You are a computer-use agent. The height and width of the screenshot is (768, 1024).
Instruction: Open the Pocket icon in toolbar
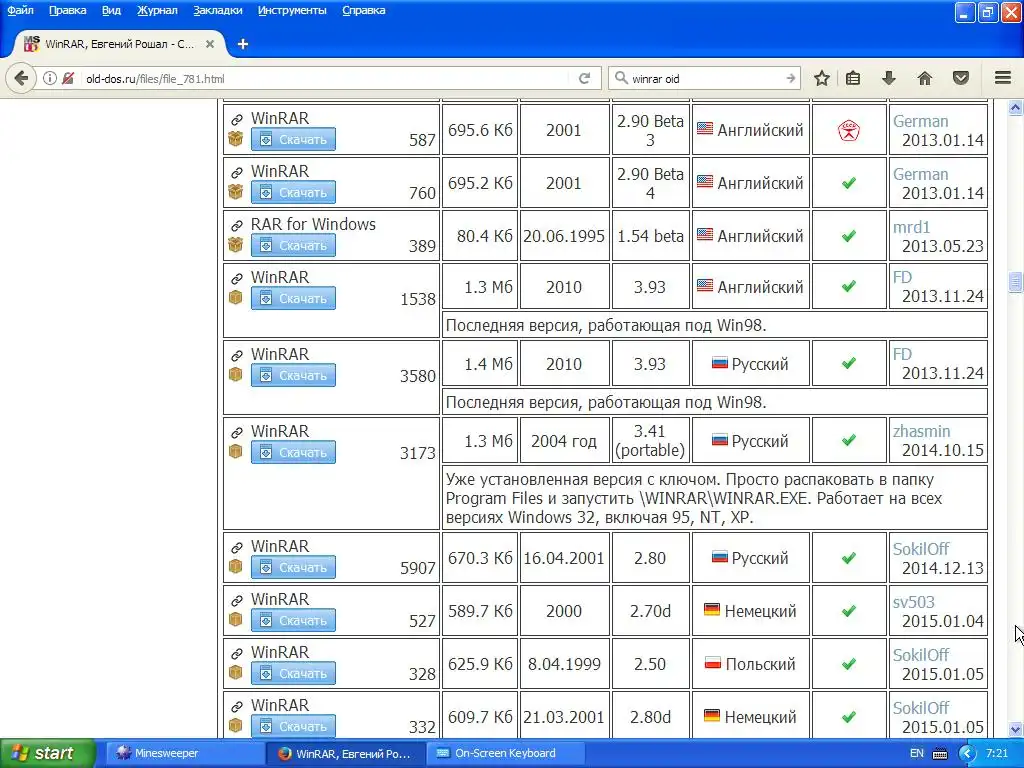pyautogui.click(x=961, y=78)
